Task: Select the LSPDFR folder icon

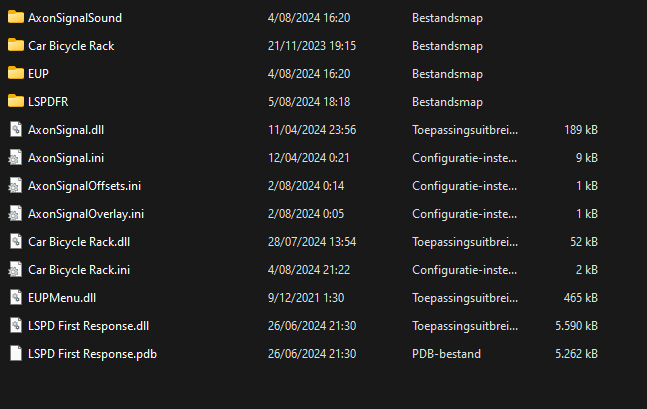Action: [15, 101]
